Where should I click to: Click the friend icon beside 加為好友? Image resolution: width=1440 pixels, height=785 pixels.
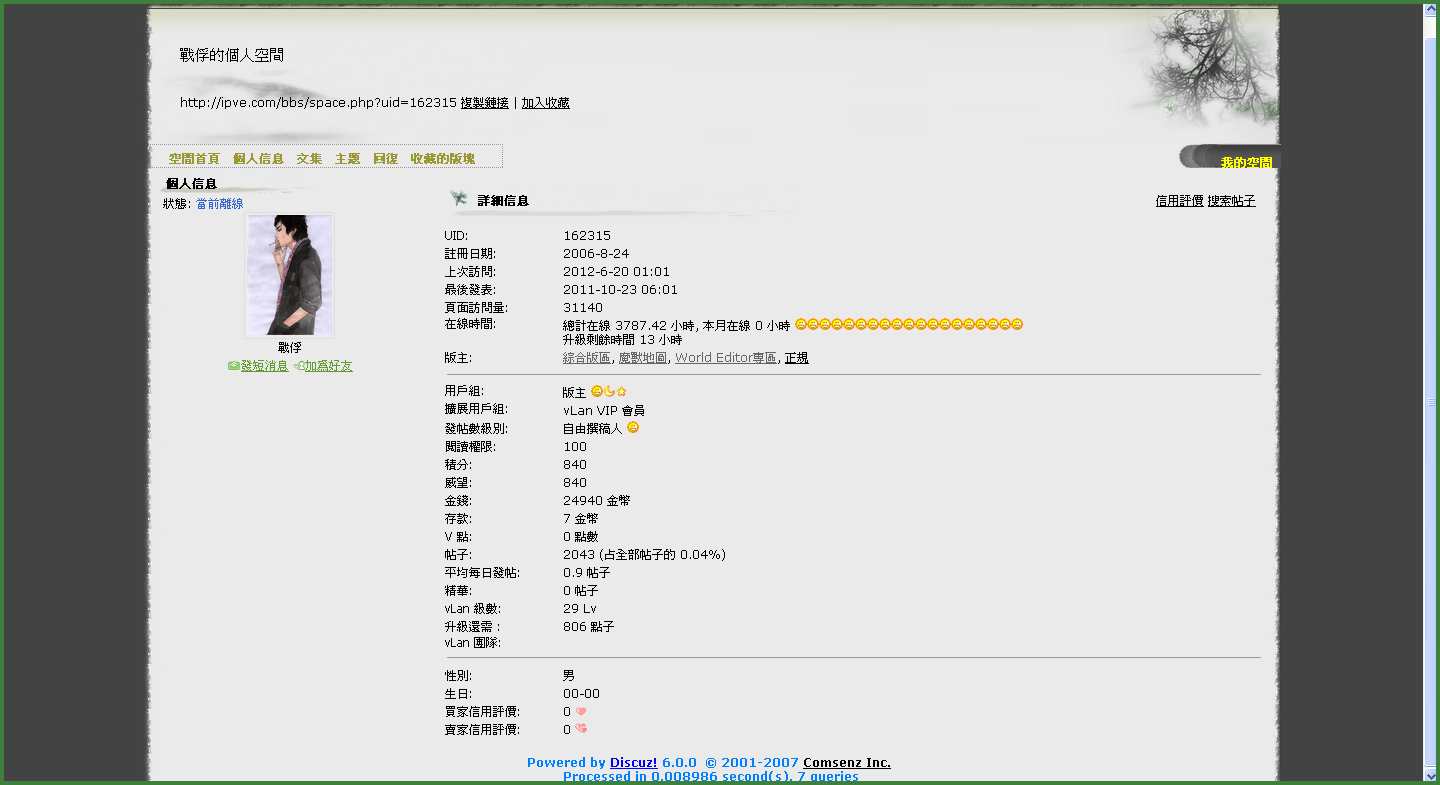click(298, 366)
